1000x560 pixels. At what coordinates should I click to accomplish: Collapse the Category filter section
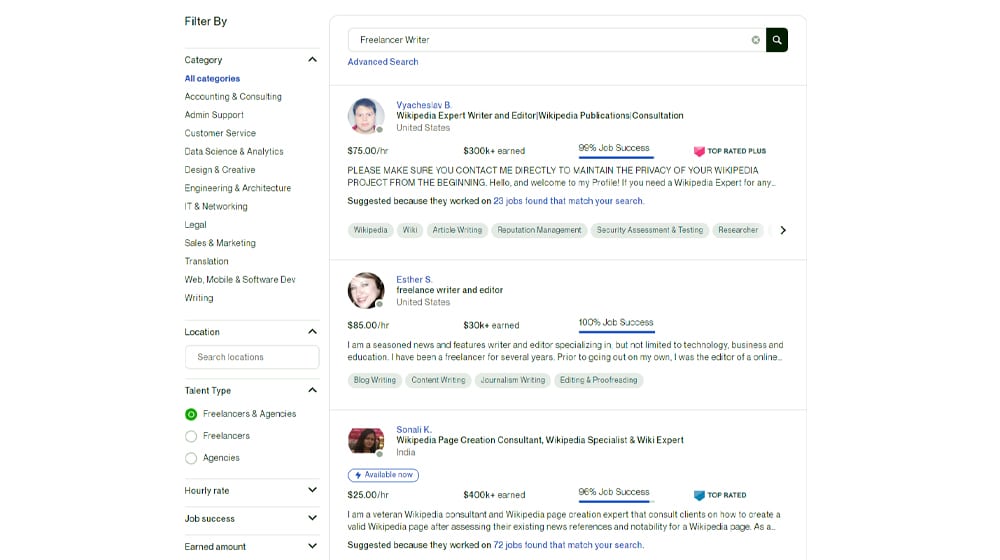click(x=312, y=60)
